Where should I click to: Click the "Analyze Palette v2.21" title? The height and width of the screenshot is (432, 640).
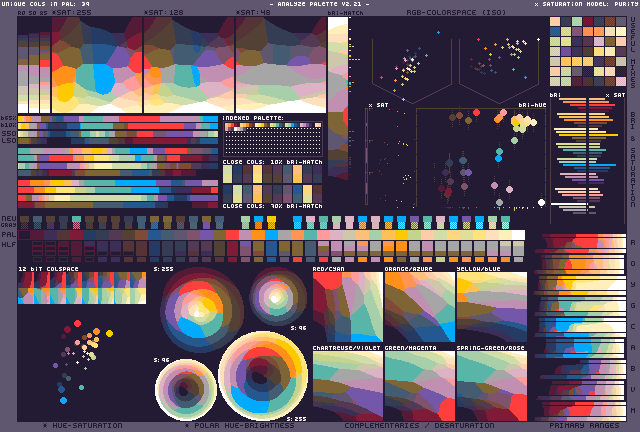coord(320,4)
